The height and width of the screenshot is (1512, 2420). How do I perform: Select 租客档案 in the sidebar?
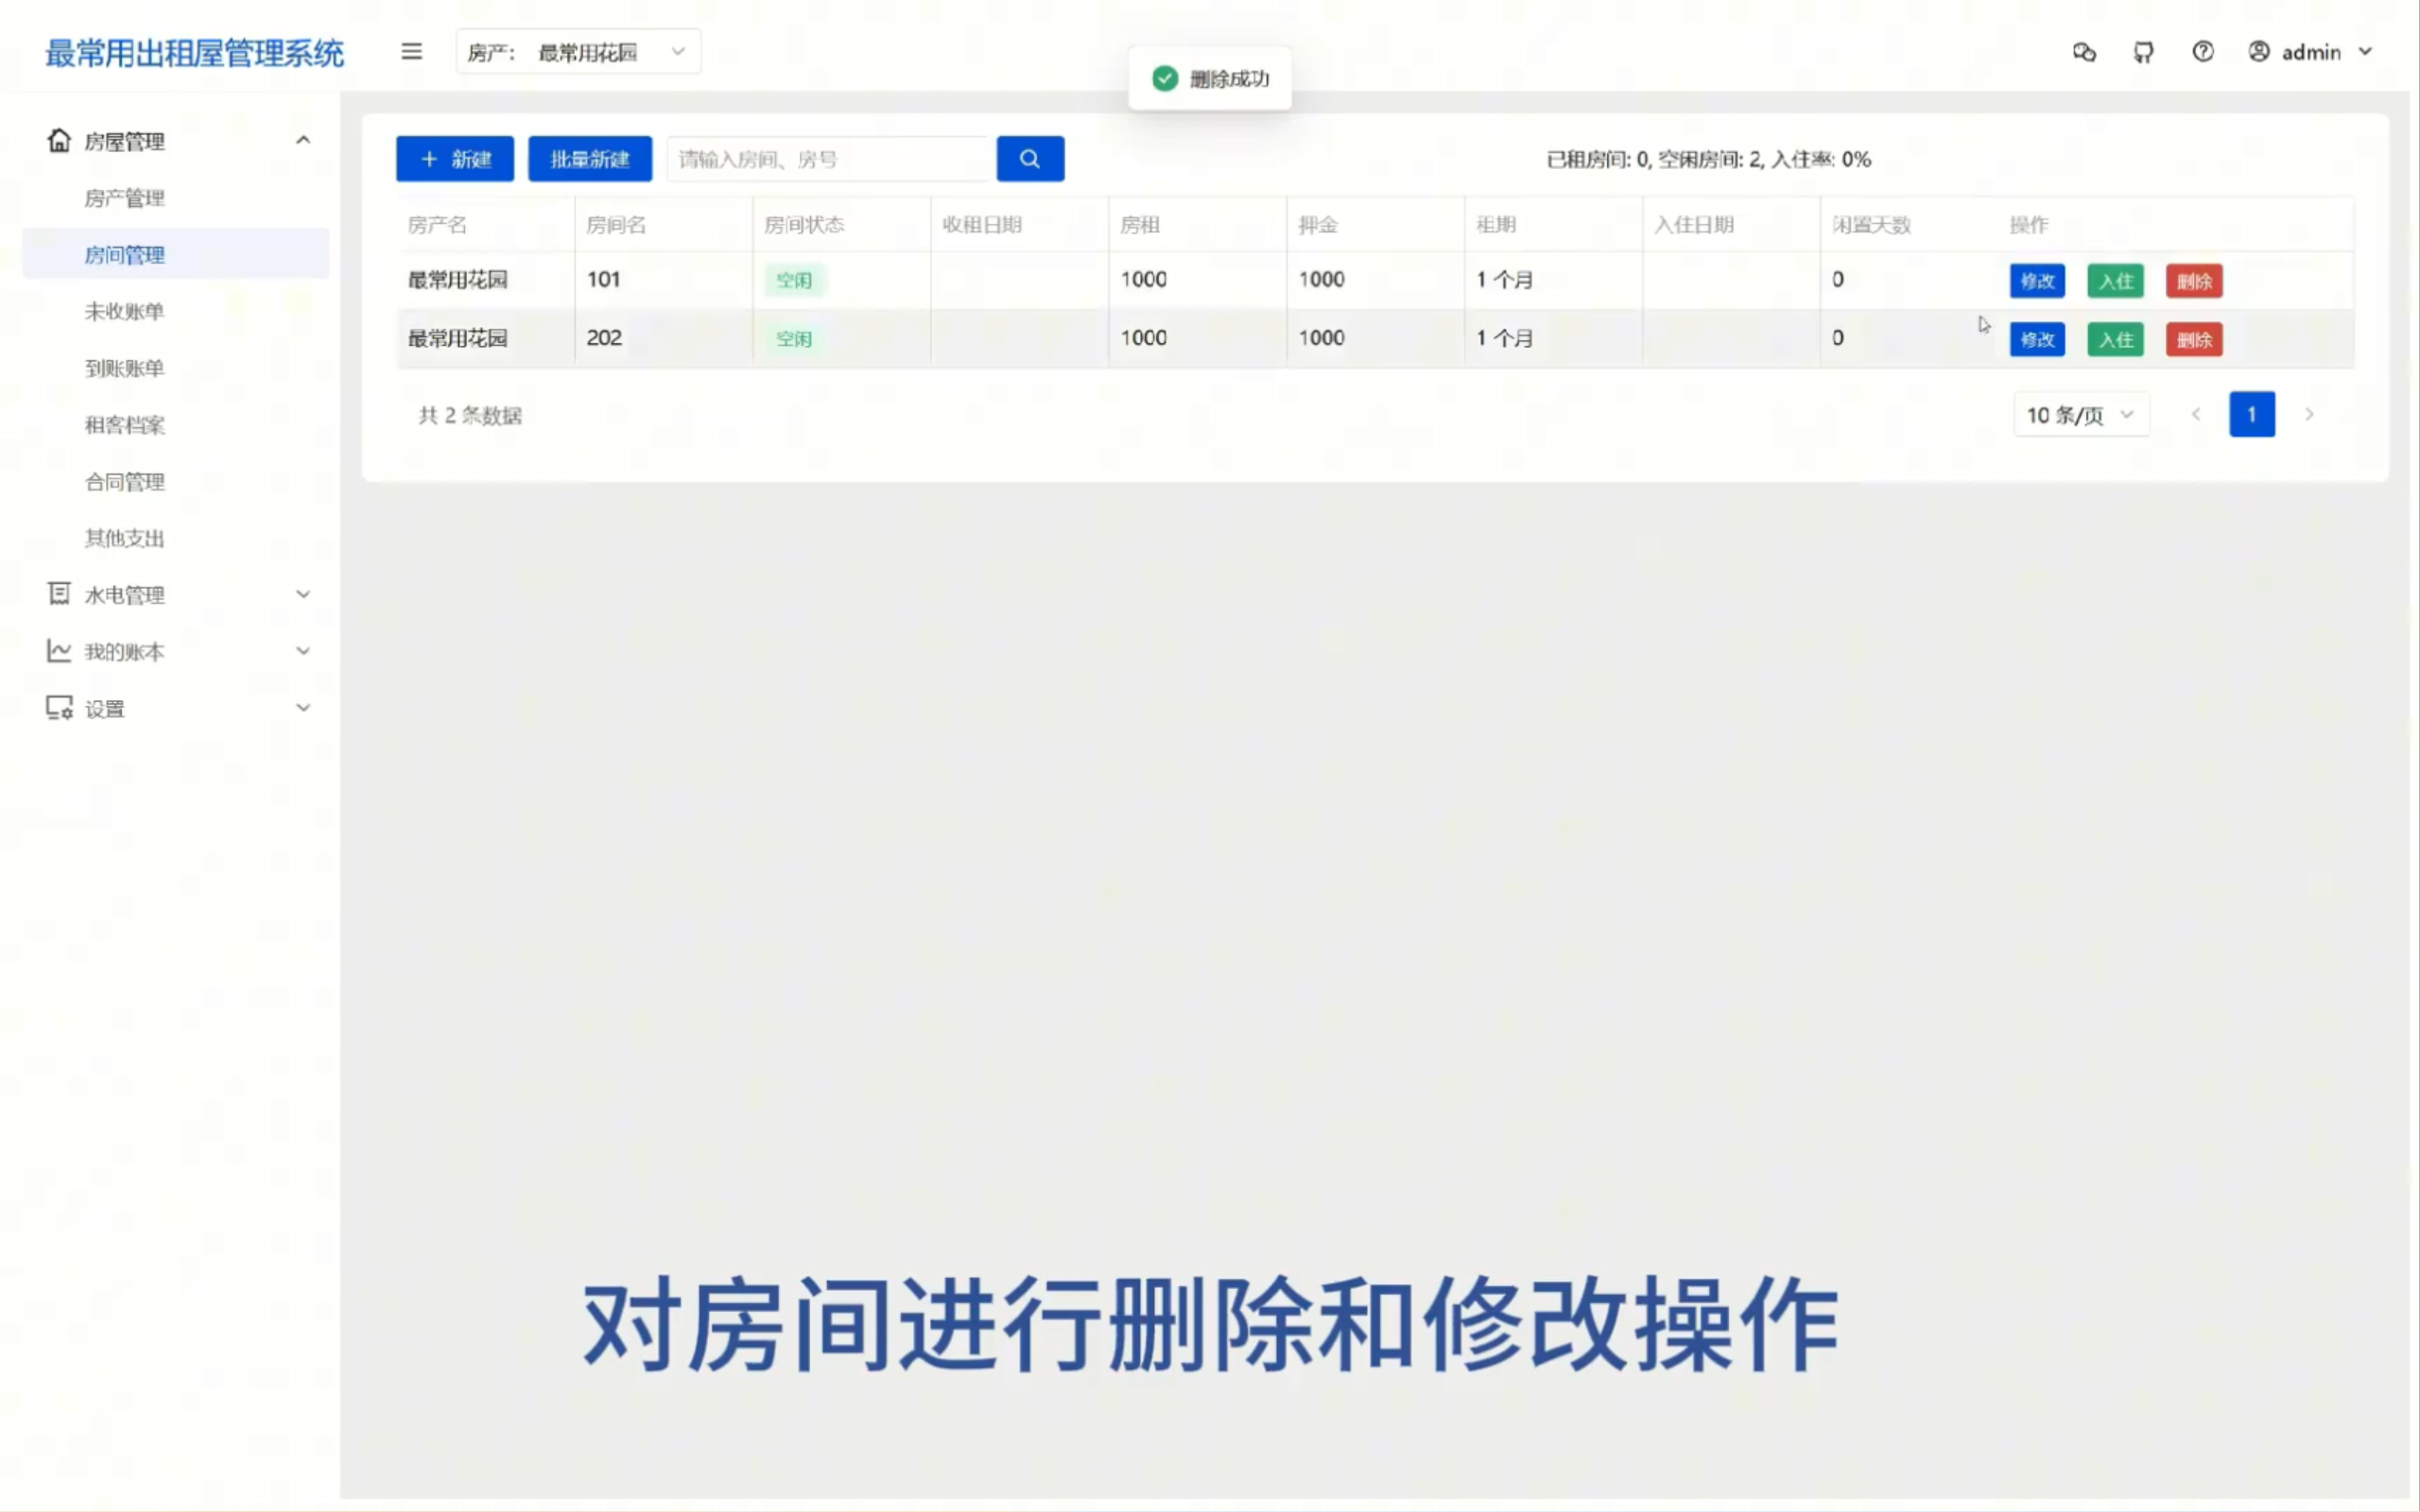[x=124, y=424]
